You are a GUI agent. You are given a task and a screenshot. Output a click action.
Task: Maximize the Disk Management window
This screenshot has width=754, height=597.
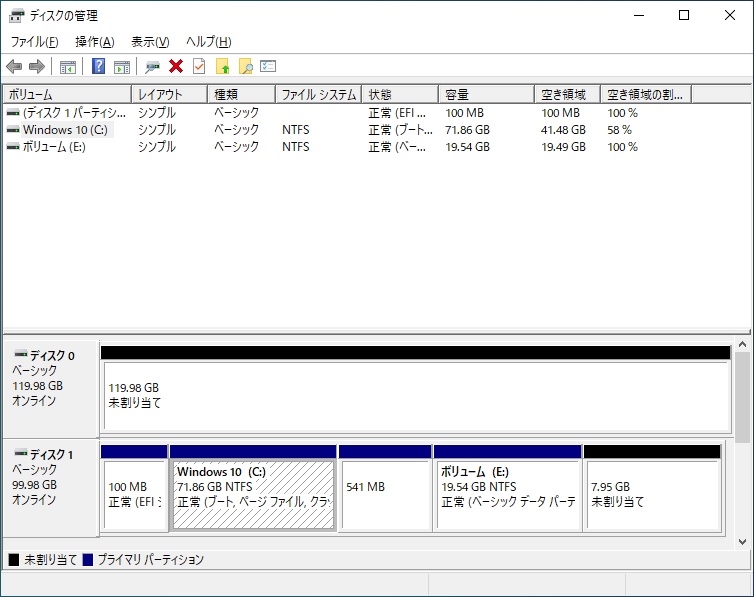pyautogui.click(x=684, y=15)
